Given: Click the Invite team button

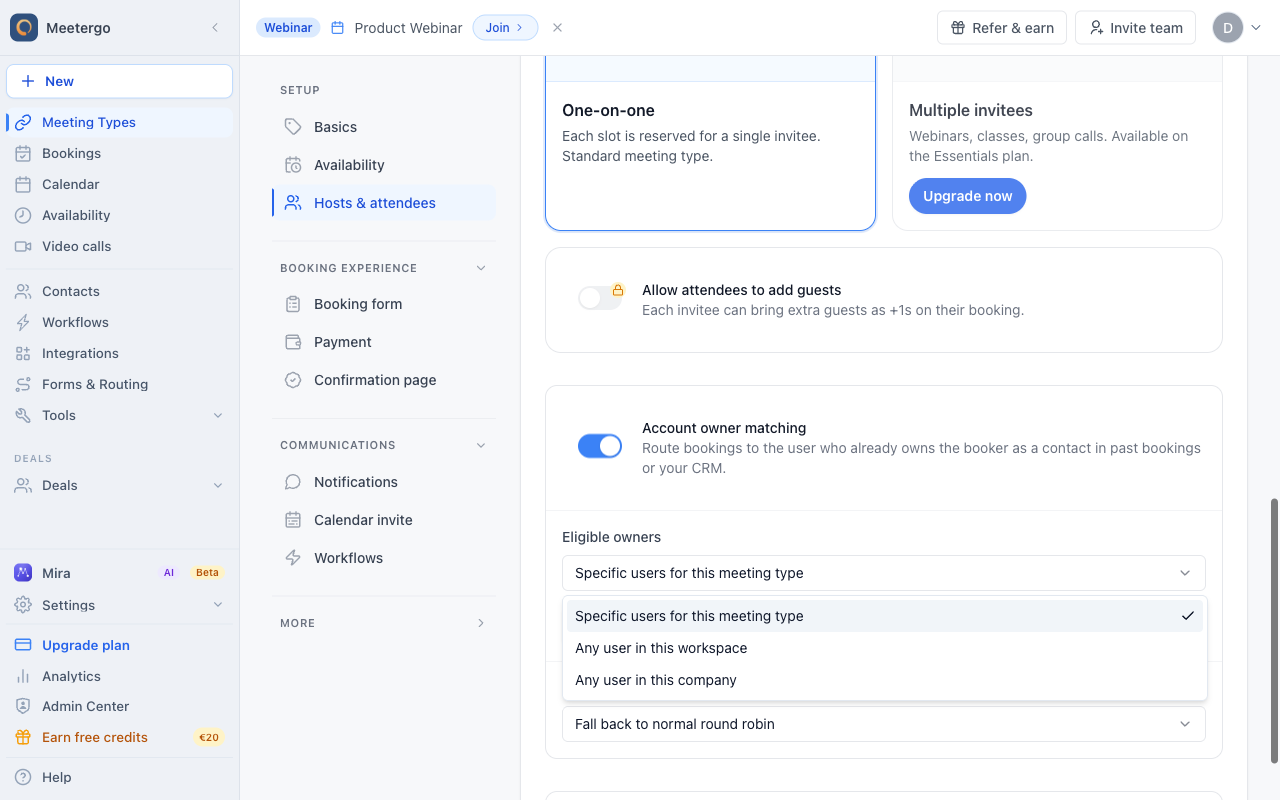Looking at the screenshot, I should coord(1136,28).
